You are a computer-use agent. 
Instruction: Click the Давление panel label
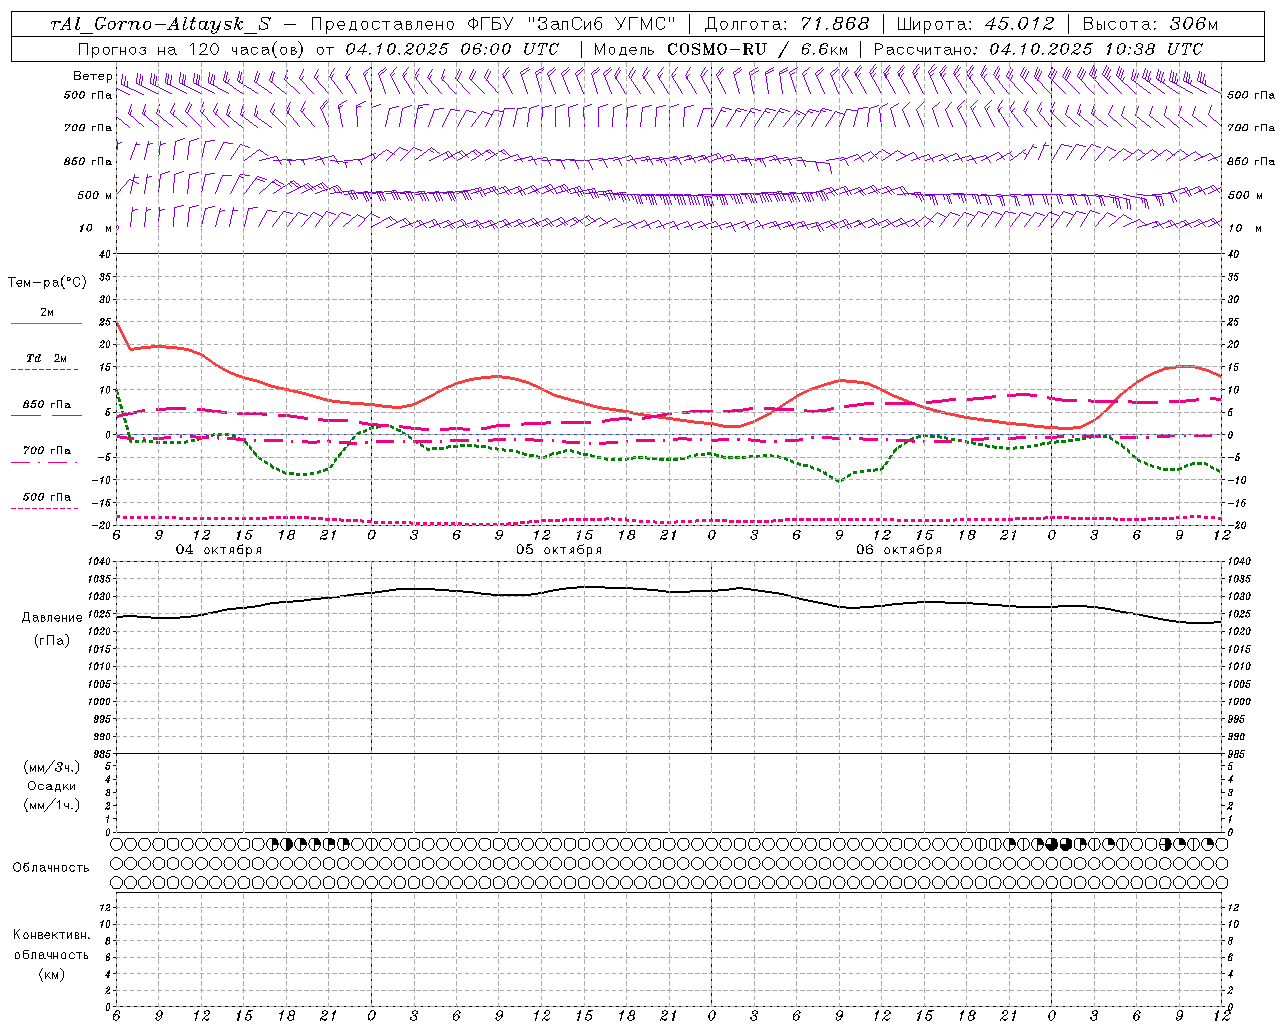pos(52,618)
